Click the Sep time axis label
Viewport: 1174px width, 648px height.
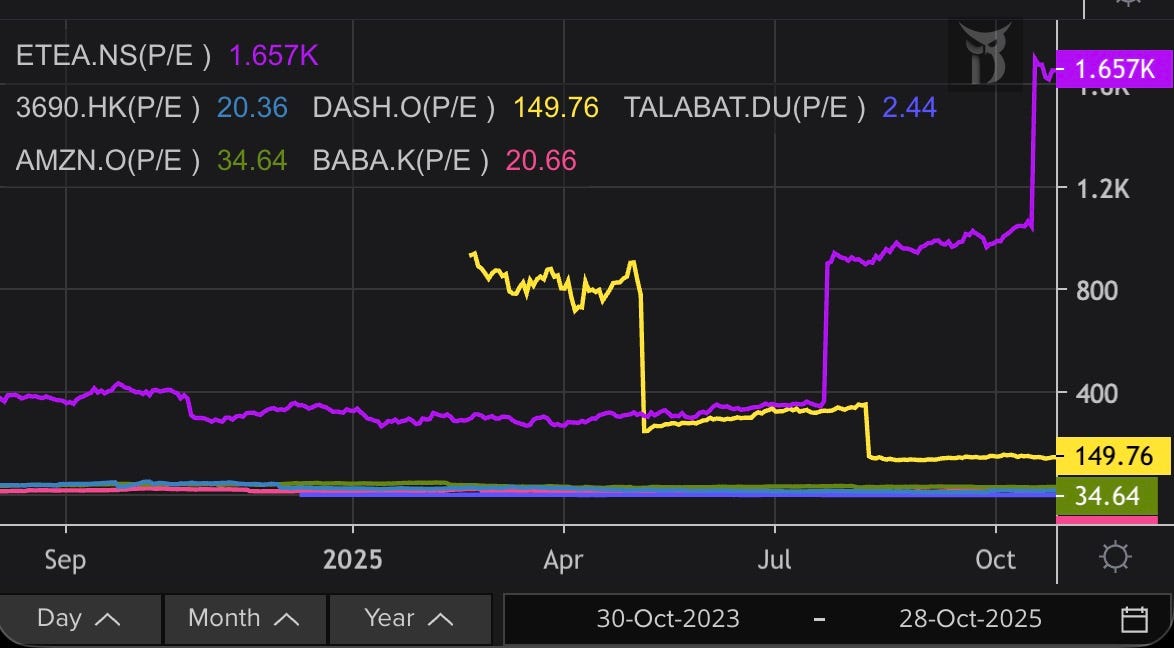(x=65, y=560)
